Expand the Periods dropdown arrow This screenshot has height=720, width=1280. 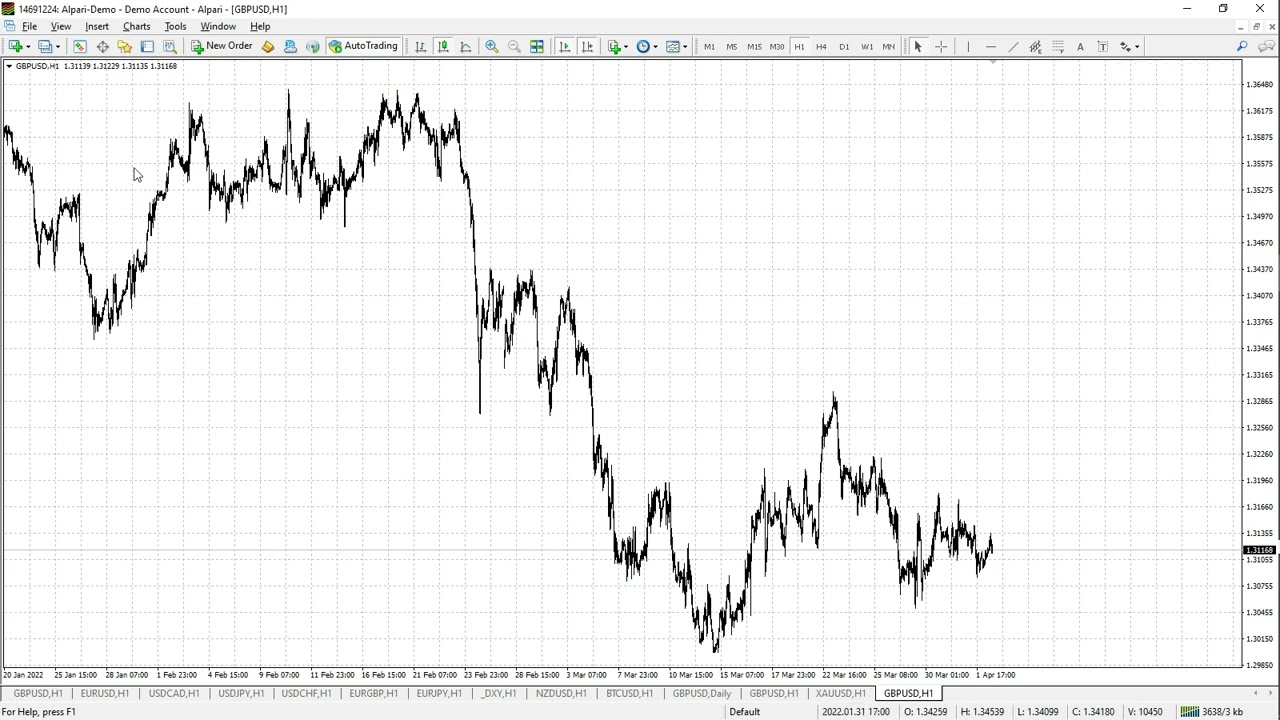pos(655,46)
